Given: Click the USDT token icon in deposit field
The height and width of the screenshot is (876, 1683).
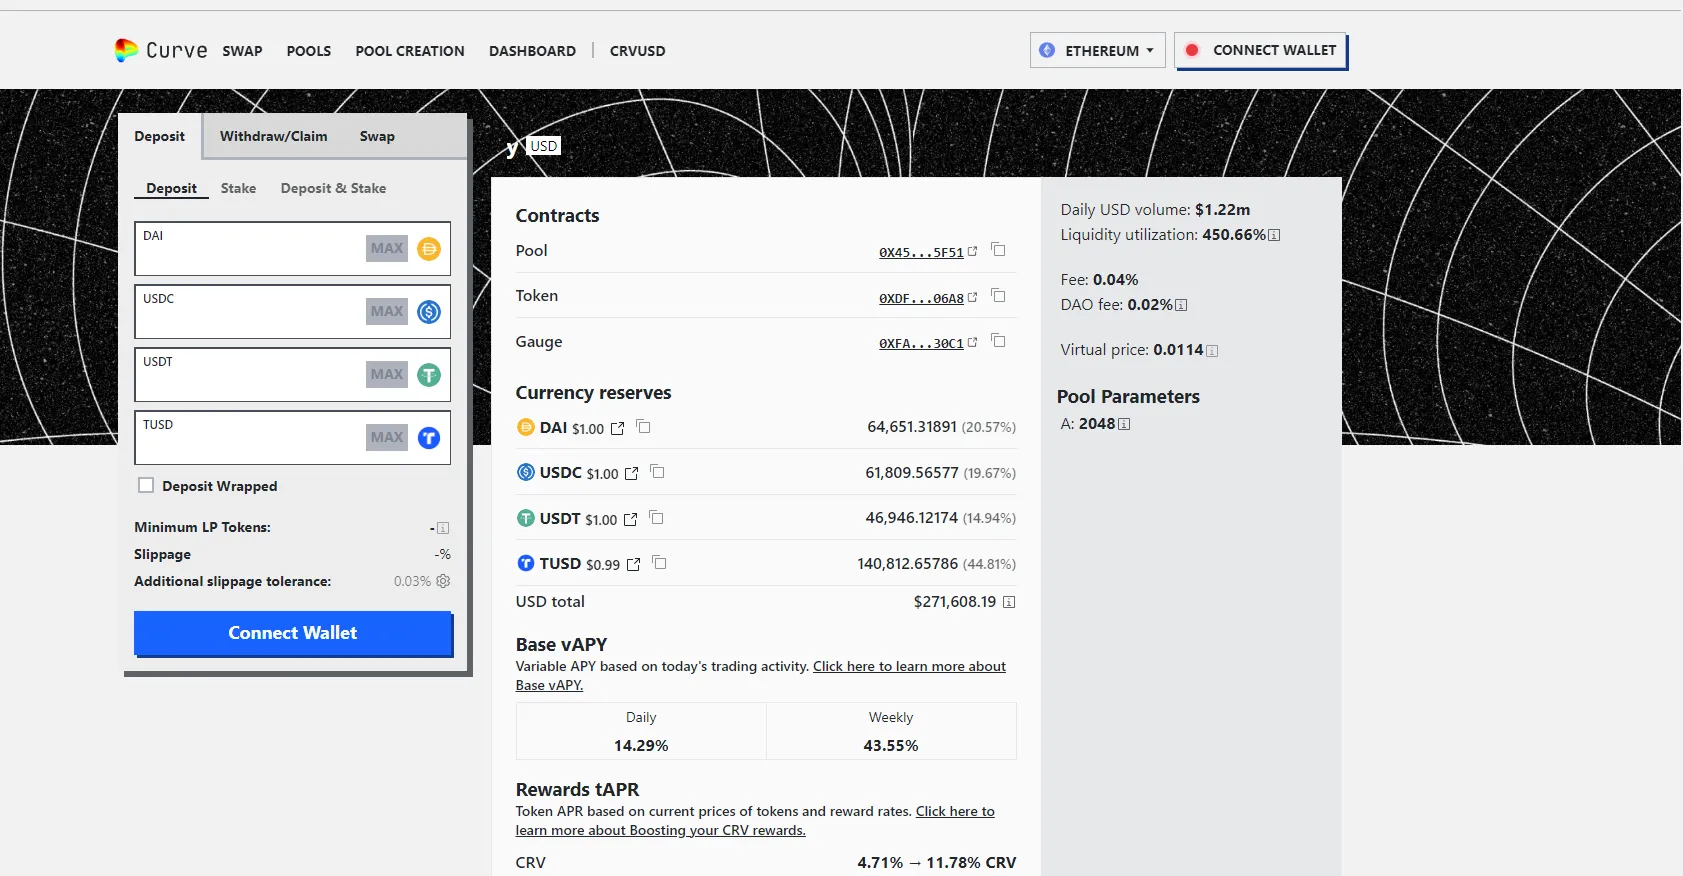Looking at the screenshot, I should tap(429, 375).
